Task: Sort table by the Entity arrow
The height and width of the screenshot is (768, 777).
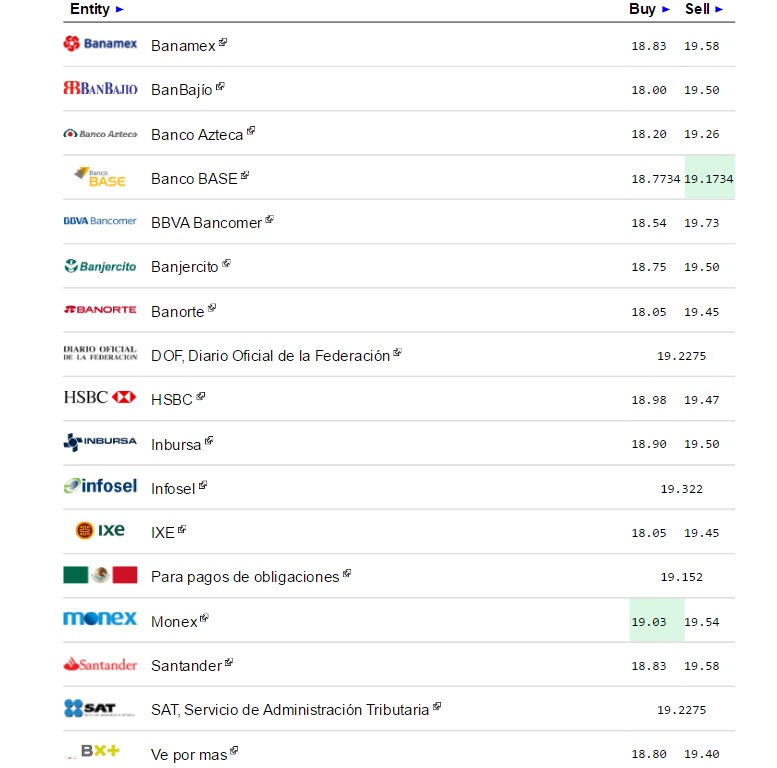Action: point(120,9)
